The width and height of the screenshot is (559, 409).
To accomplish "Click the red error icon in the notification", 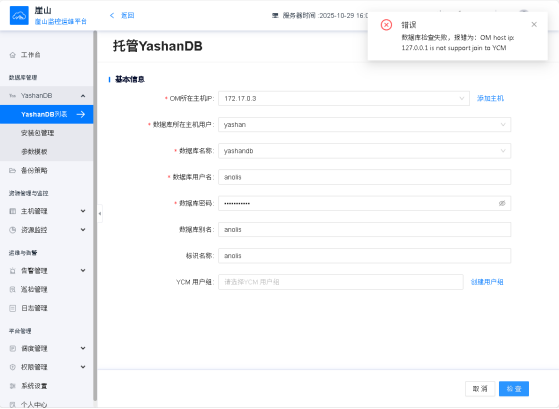I will tap(386, 25).
